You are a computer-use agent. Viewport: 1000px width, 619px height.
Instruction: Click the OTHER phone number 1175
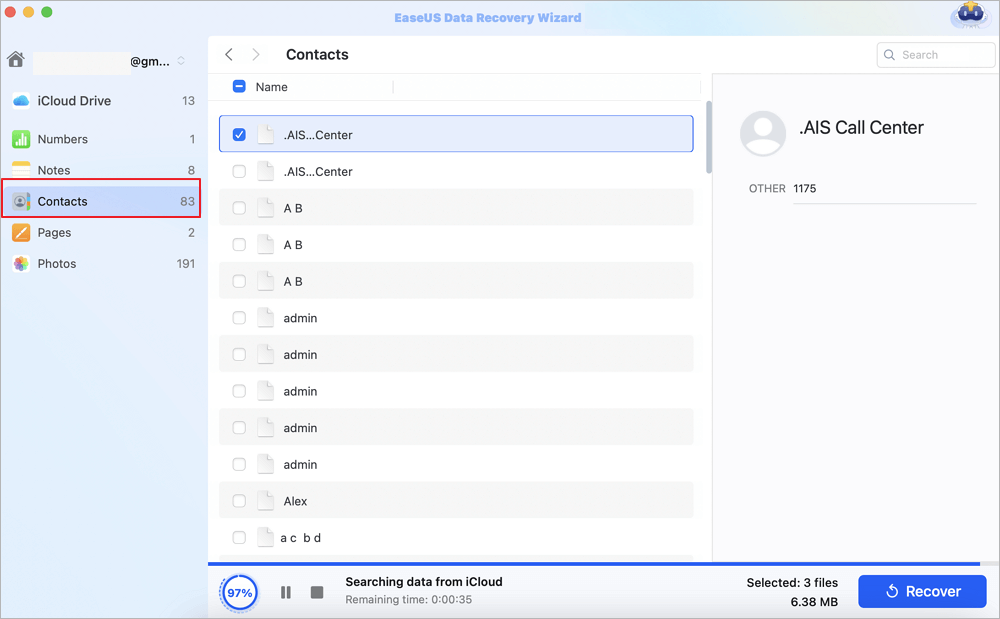[x=805, y=189]
